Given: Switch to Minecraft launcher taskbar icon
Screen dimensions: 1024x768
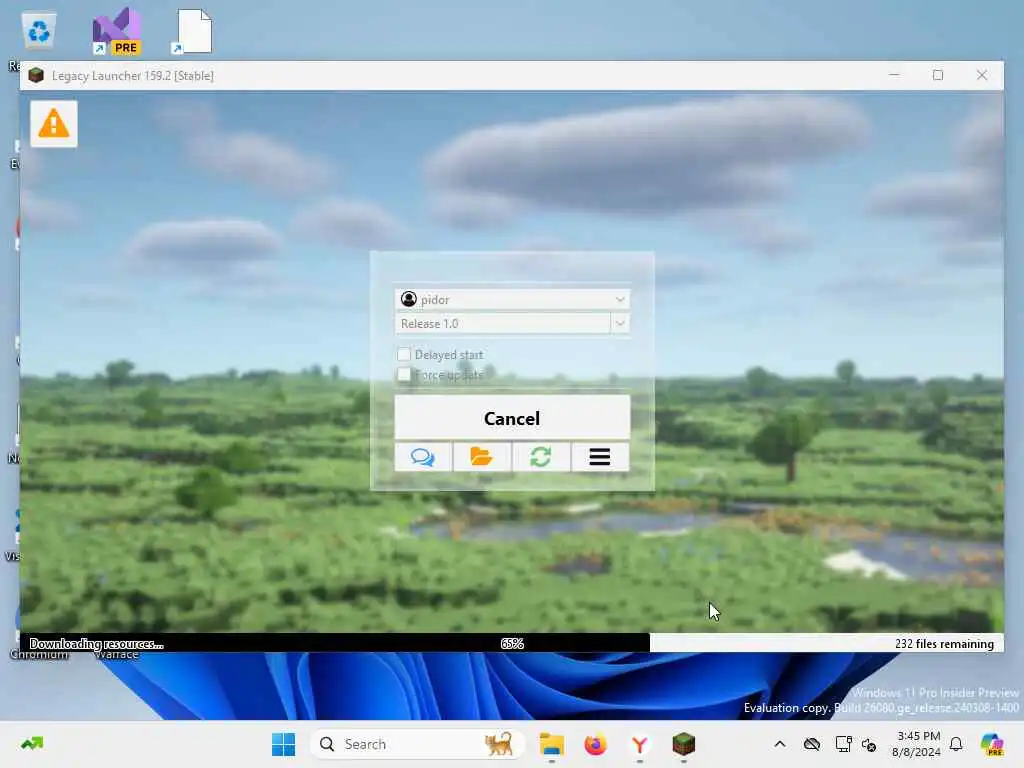Looking at the screenshot, I should coord(684,744).
